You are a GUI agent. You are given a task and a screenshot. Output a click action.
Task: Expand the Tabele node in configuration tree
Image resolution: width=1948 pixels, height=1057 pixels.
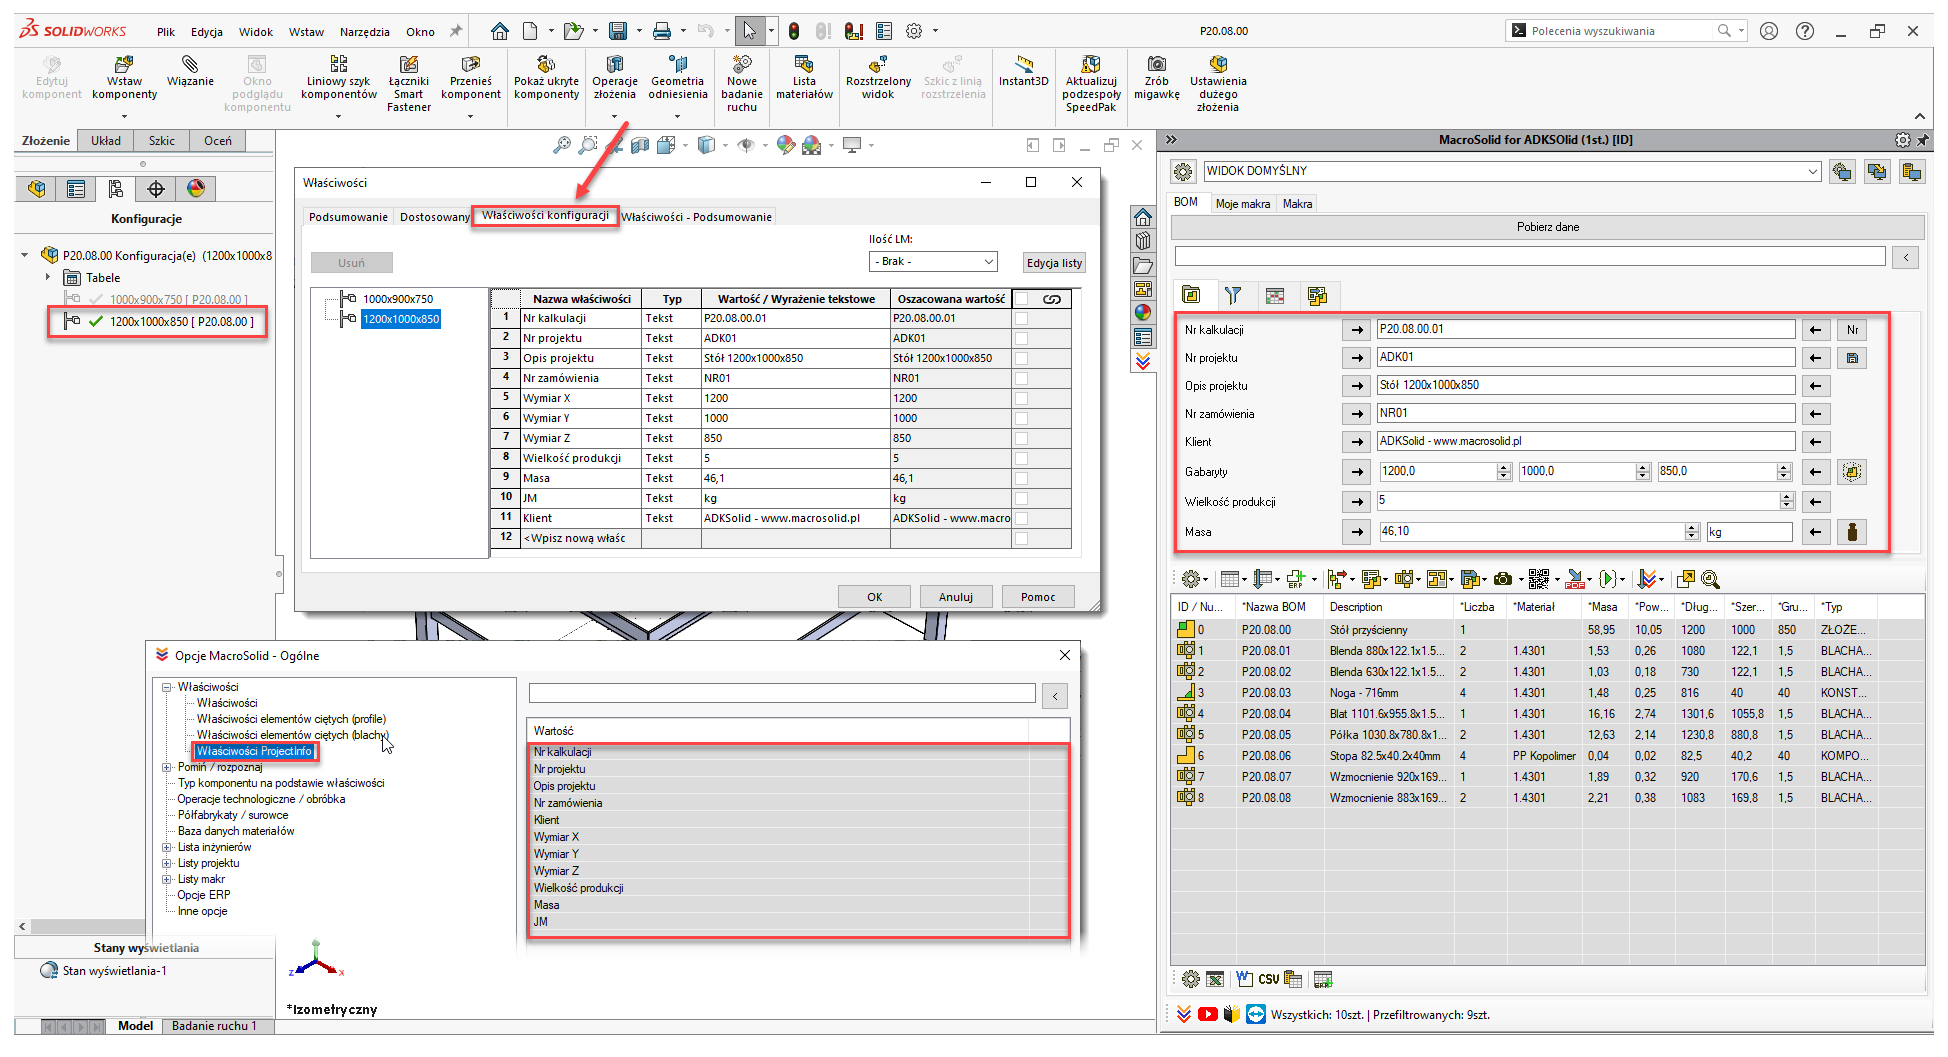pyautogui.click(x=47, y=277)
